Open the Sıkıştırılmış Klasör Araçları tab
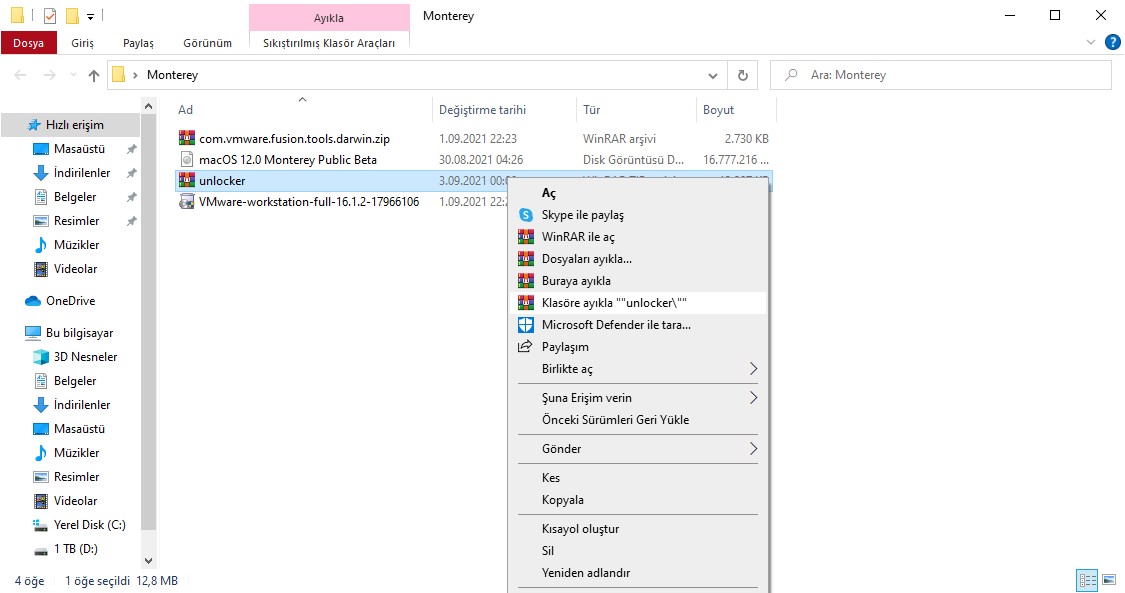 pos(329,43)
